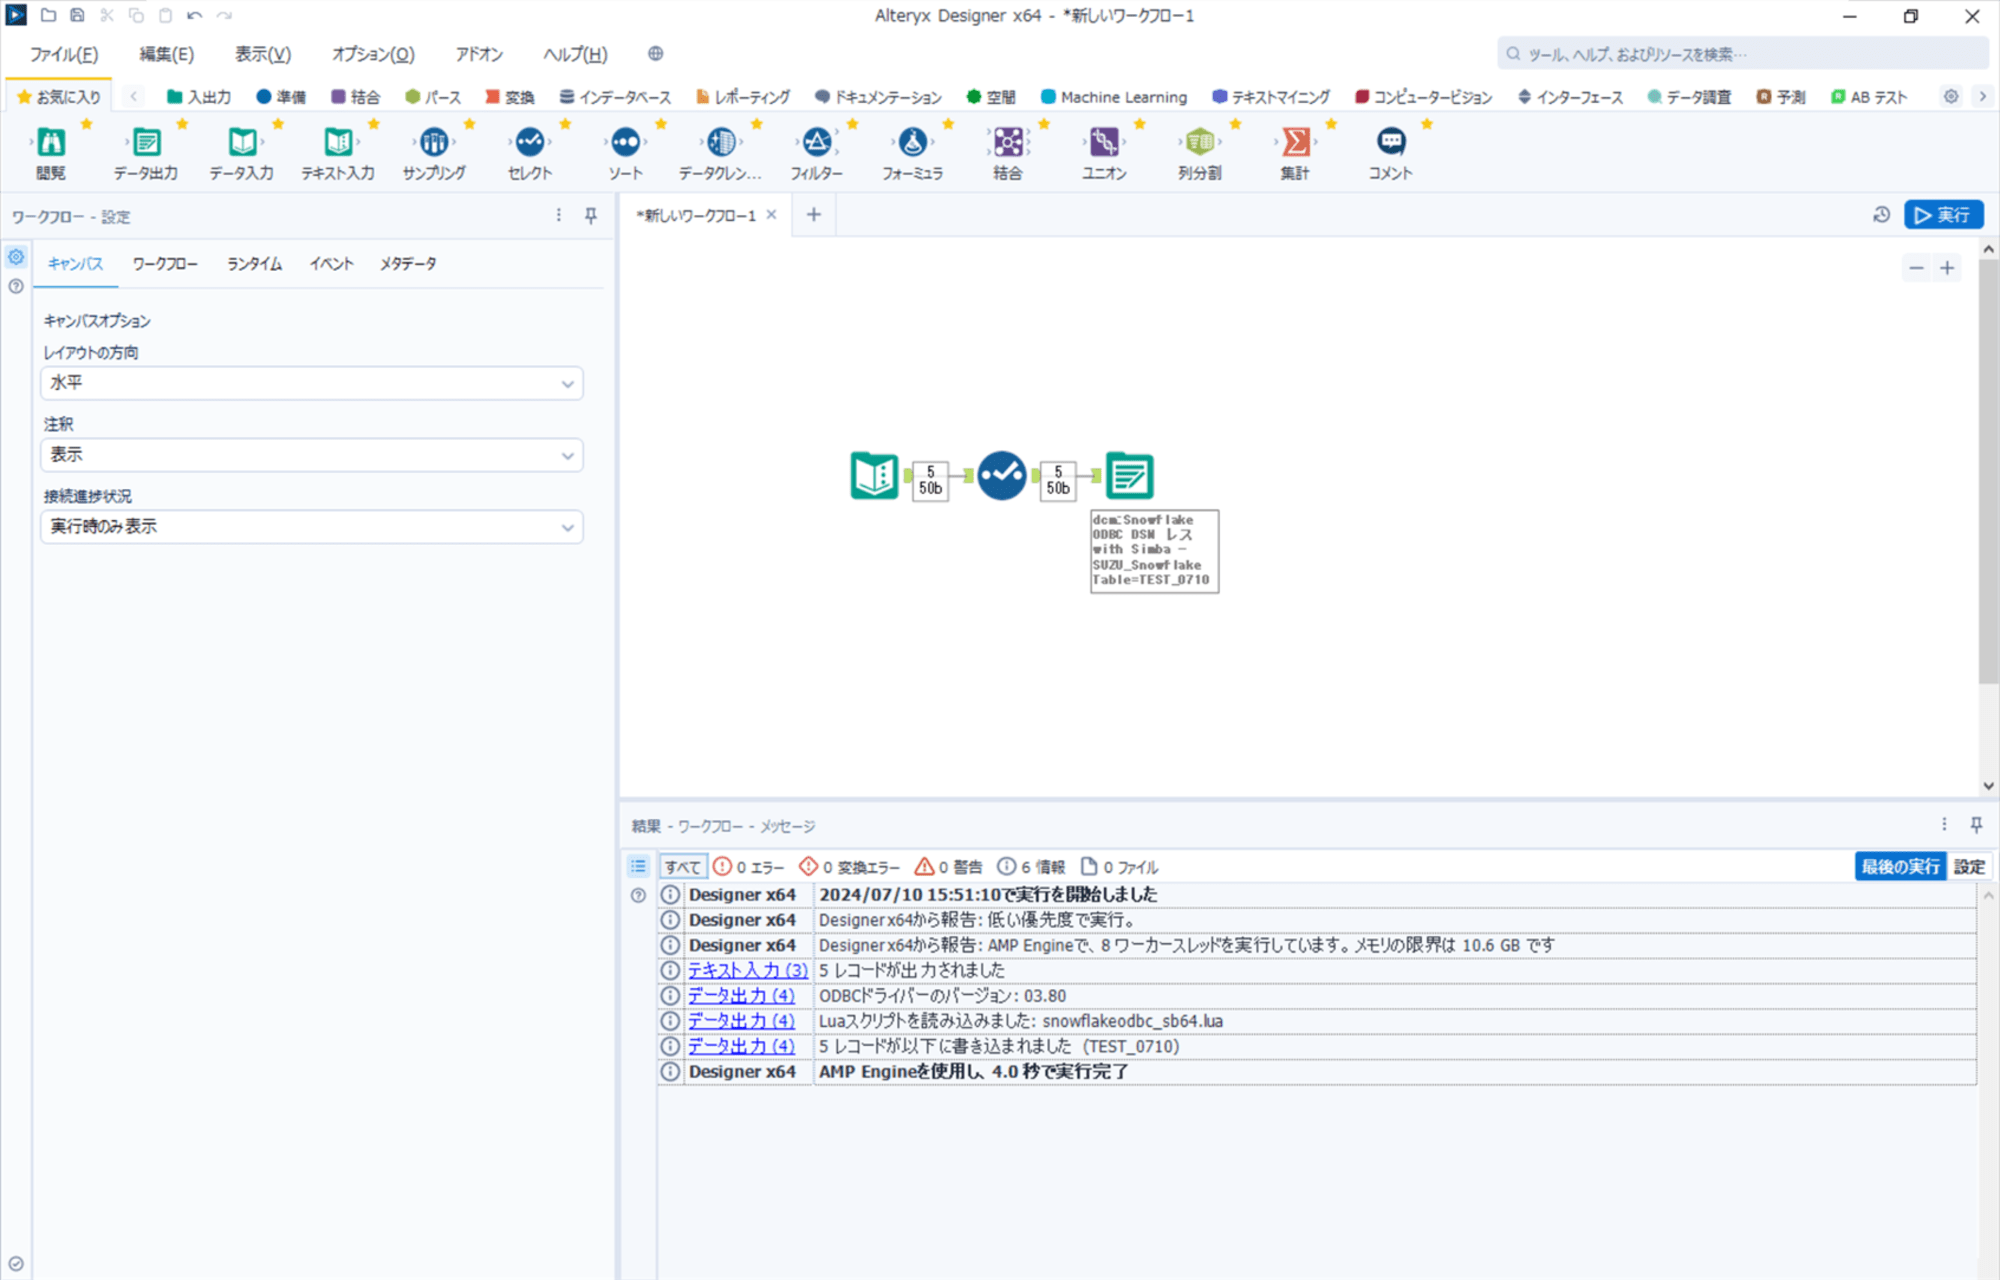Open the オプション(O) menu

pos(373,54)
